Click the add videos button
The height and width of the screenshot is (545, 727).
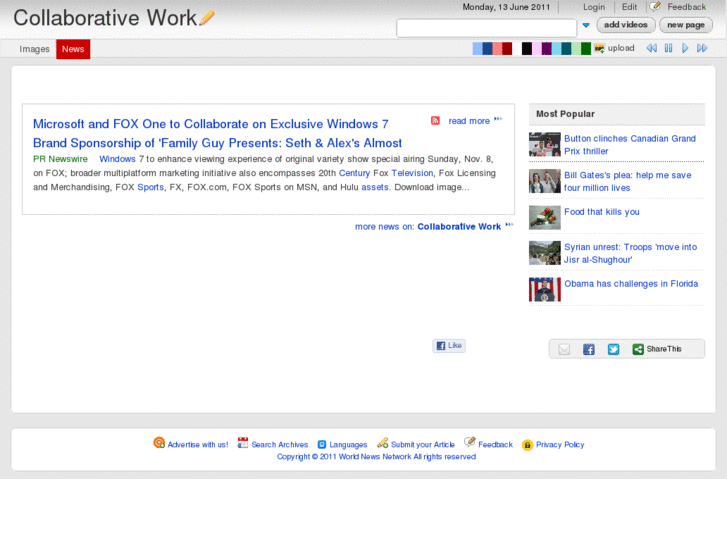(625, 25)
